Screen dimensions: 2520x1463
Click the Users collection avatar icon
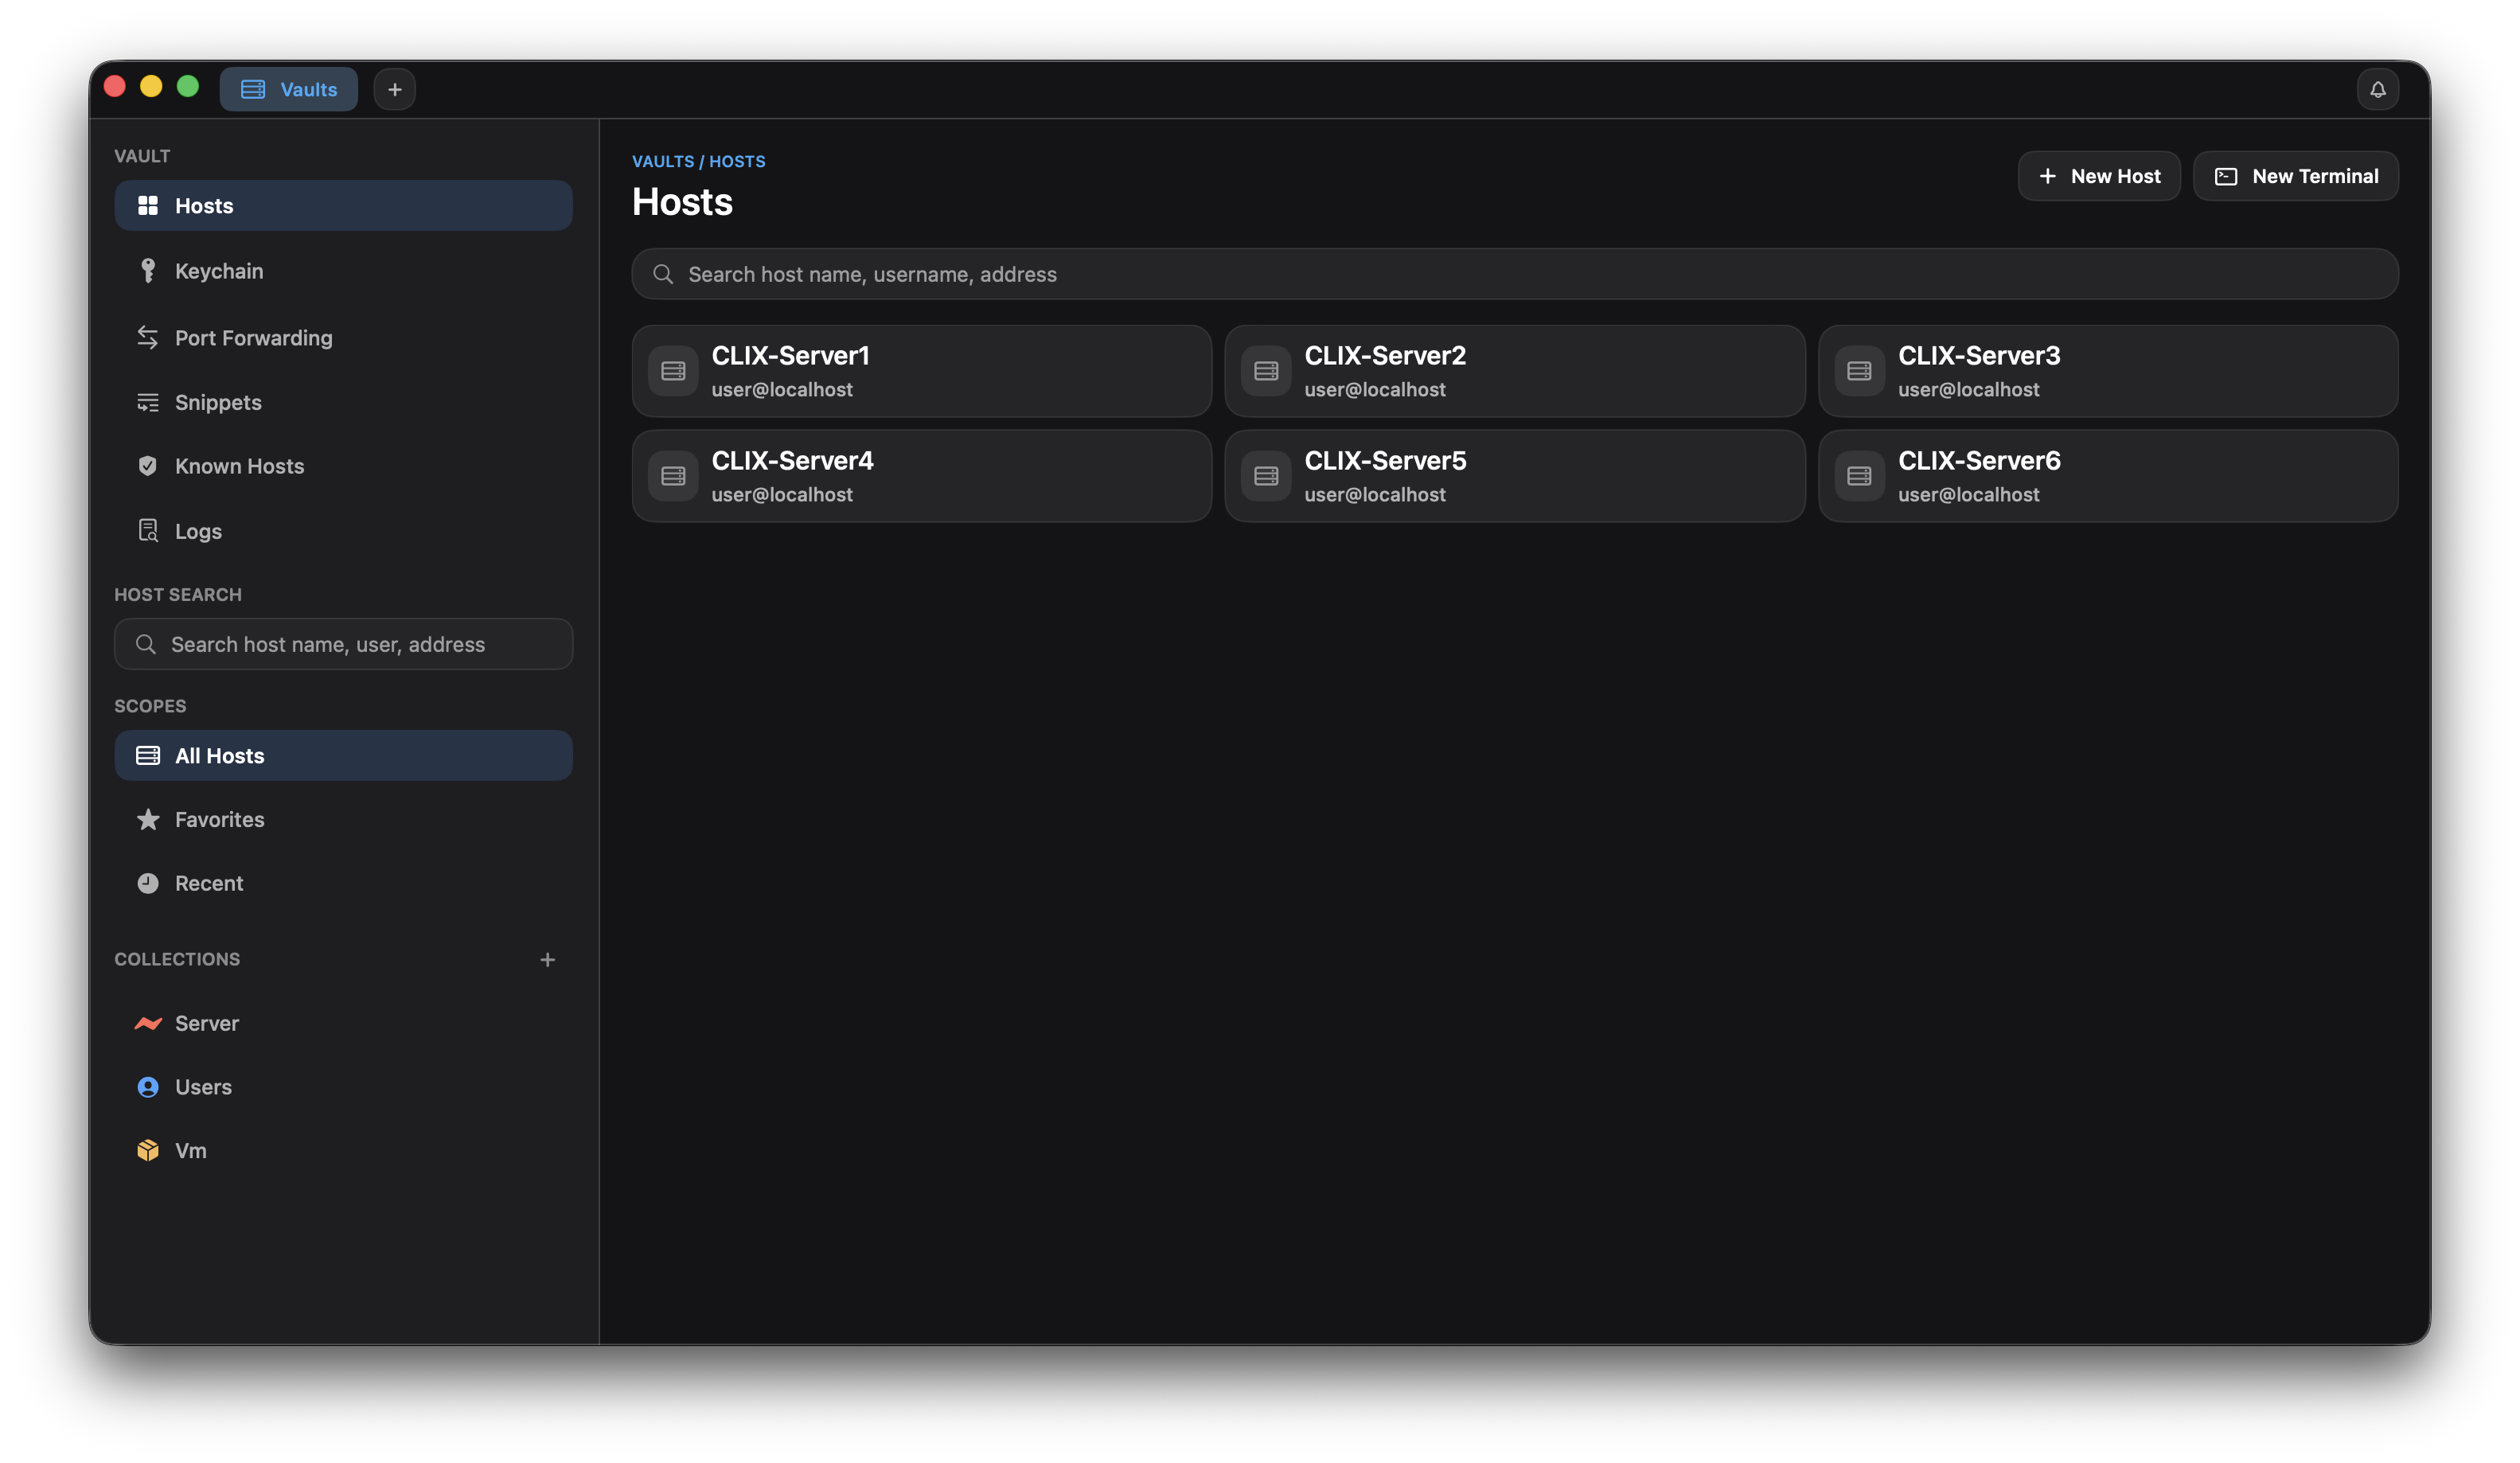click(x=148, y=1087)
